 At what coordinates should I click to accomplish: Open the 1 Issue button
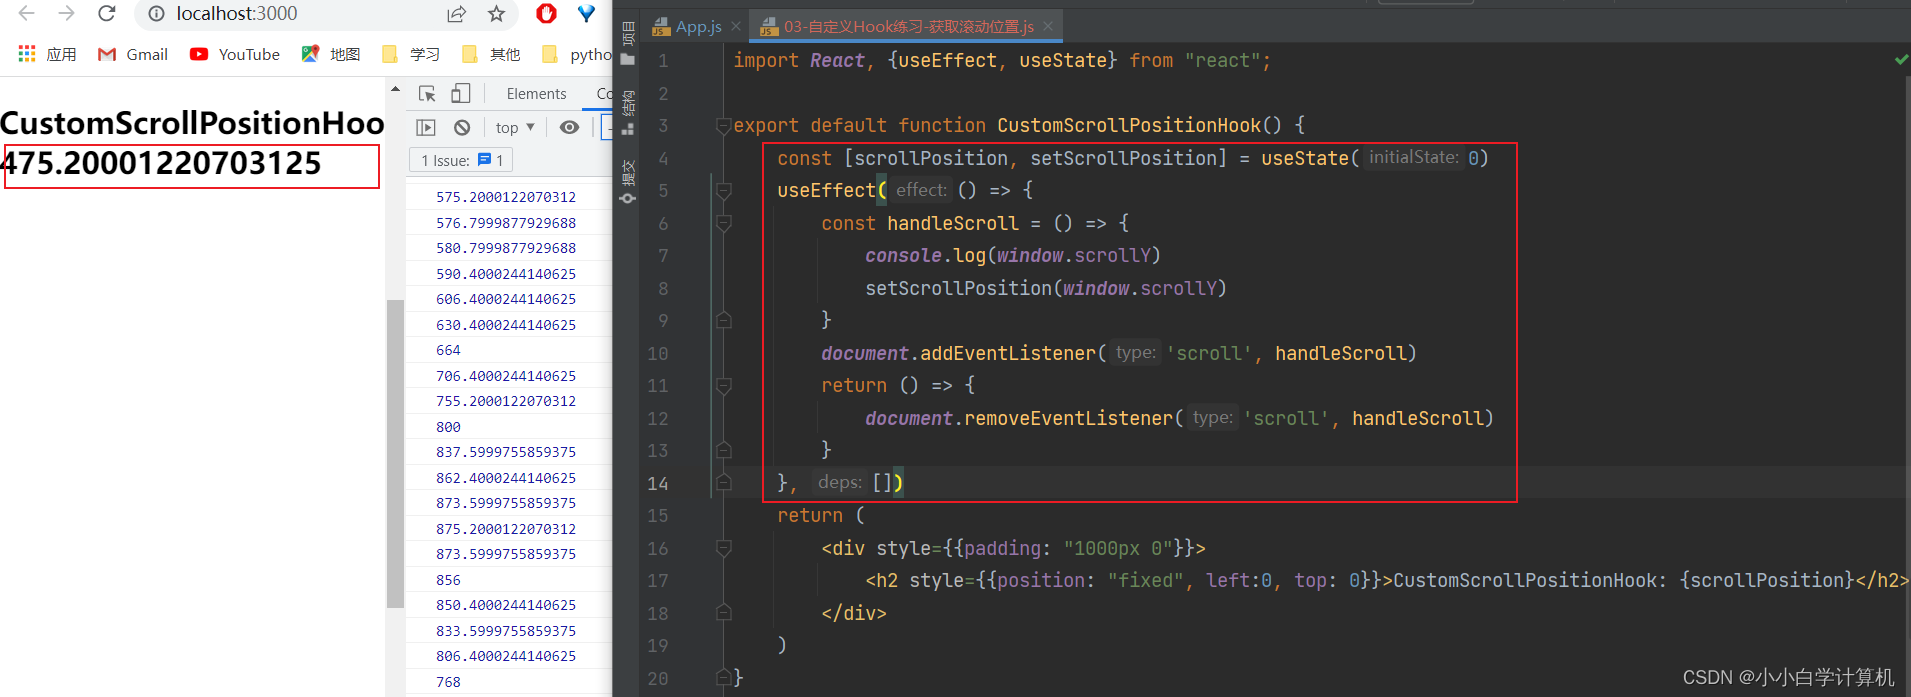coord(461,160)
